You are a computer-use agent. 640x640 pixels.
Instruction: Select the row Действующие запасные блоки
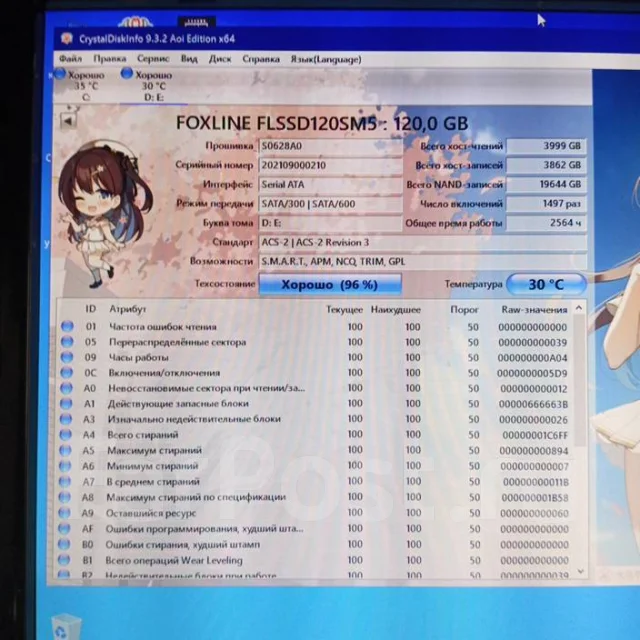tap(315, 404)
